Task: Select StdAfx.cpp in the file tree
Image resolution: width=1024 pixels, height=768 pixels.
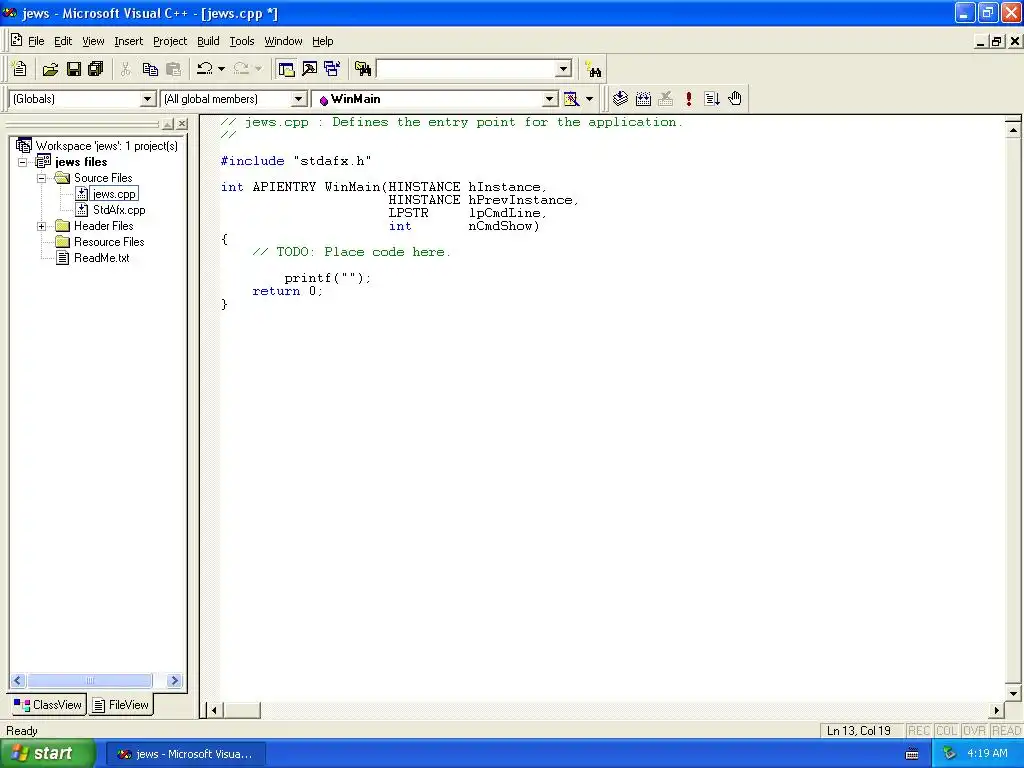Action: tap(119, 210)
